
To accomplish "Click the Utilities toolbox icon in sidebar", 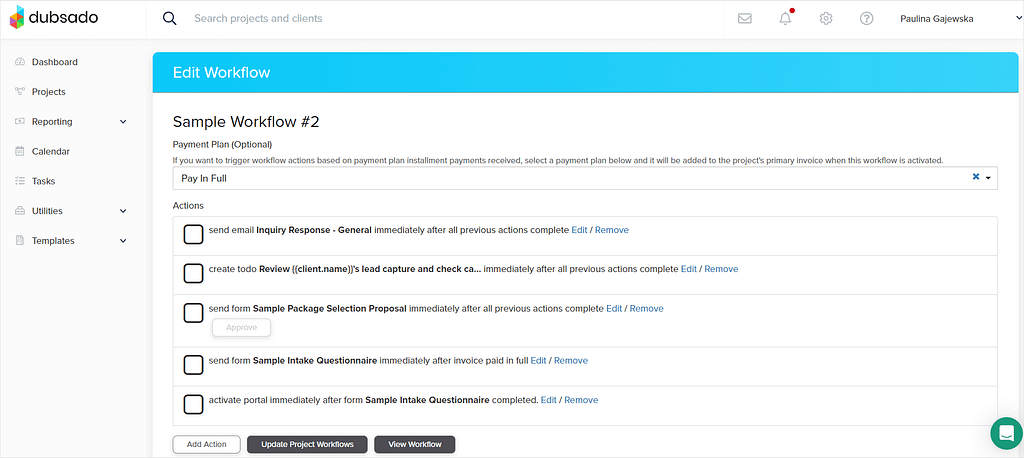I will pos(20,211).
